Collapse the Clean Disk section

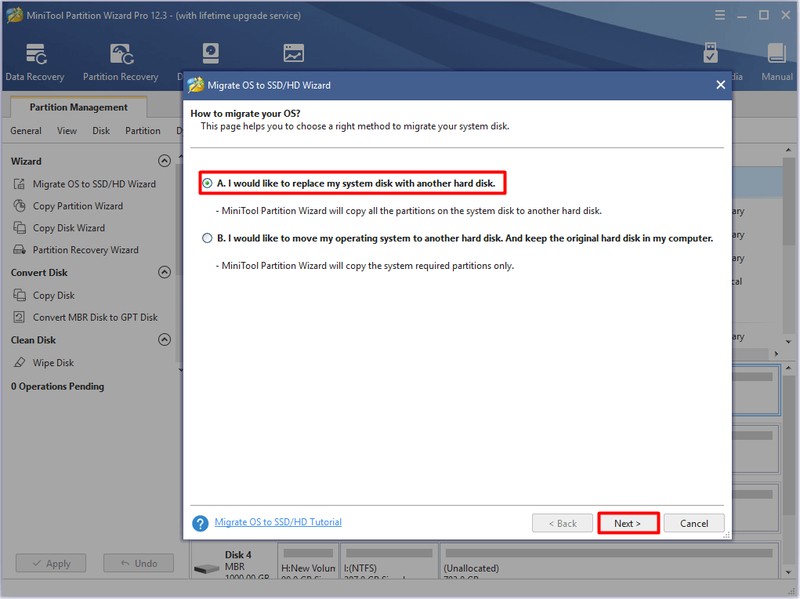pos(164,339)
